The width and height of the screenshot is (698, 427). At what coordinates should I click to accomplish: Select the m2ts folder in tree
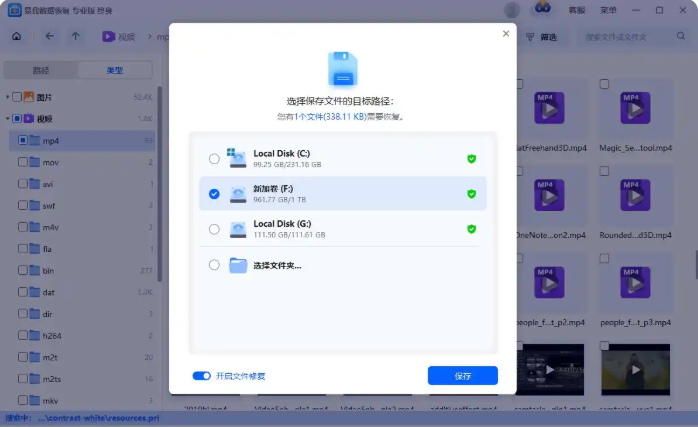pyautogui.click(x=82, y=379)
